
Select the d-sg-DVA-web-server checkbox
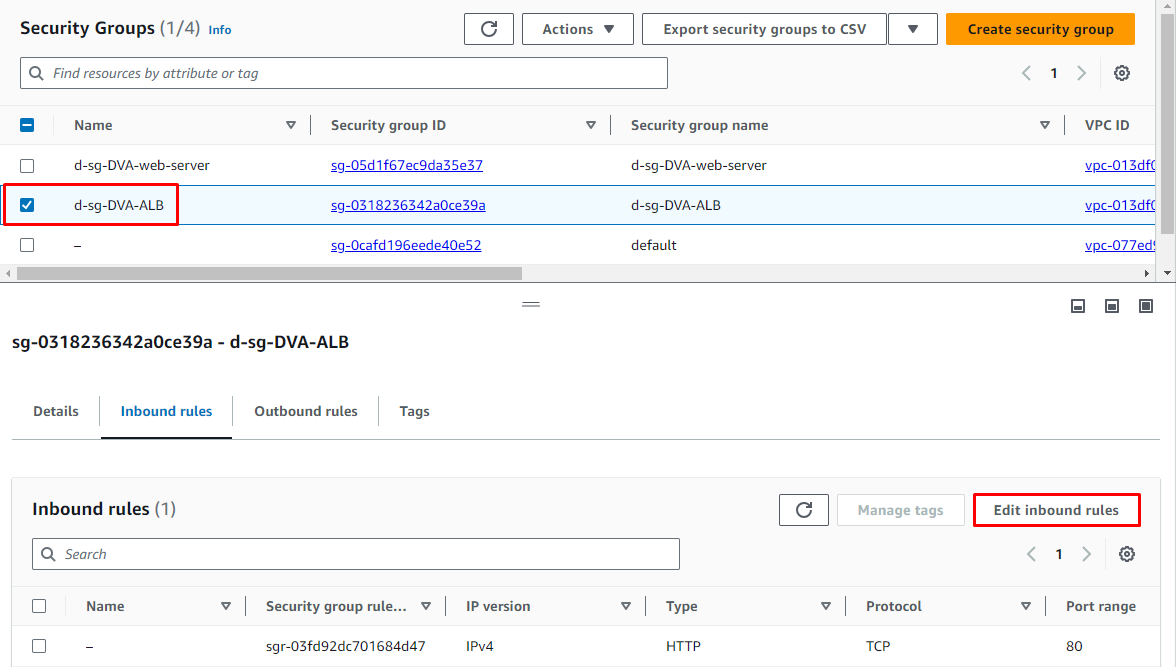(27, 165)
